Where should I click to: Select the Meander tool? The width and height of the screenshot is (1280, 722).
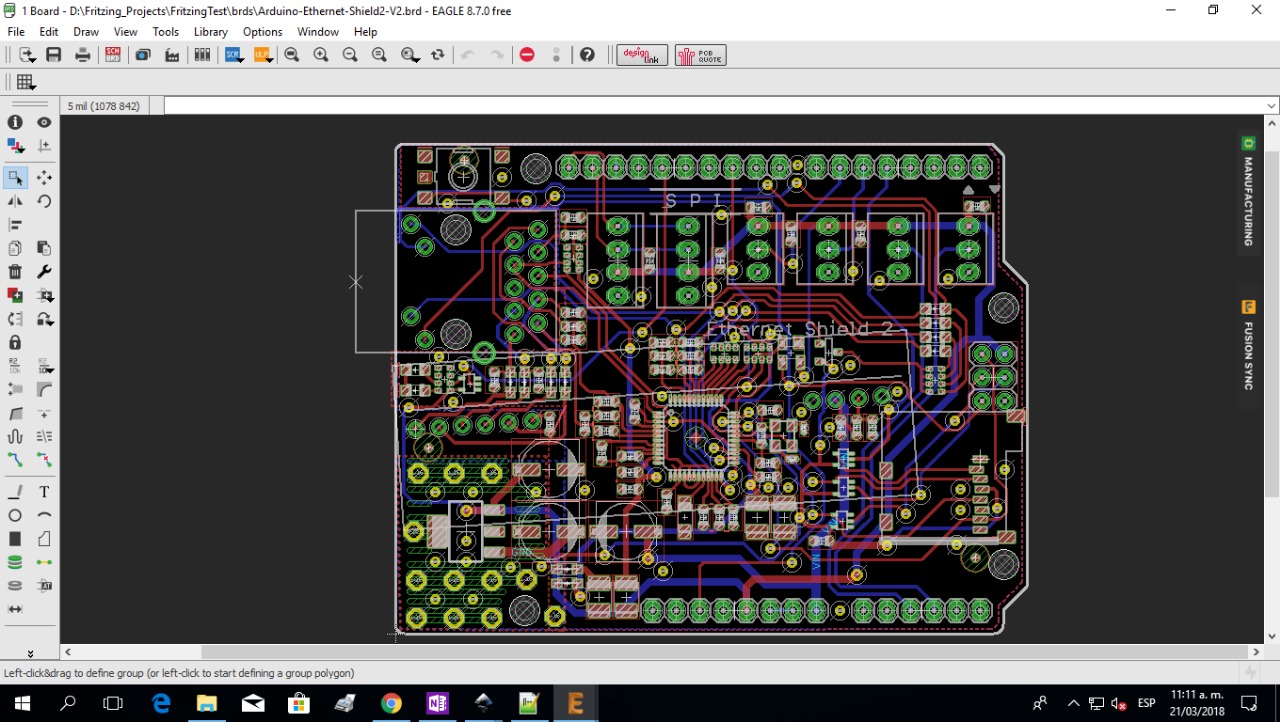tap(15, 436)
